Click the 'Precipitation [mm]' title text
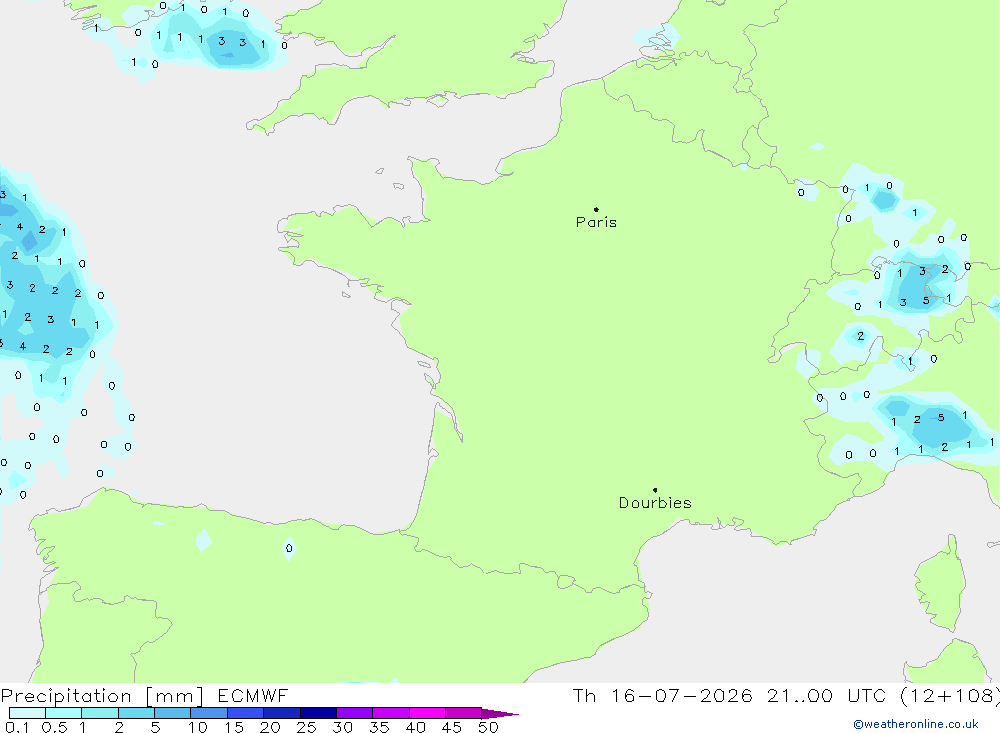Image resolution: width=1000 pixels, height=733 pixels. [102, 696]
